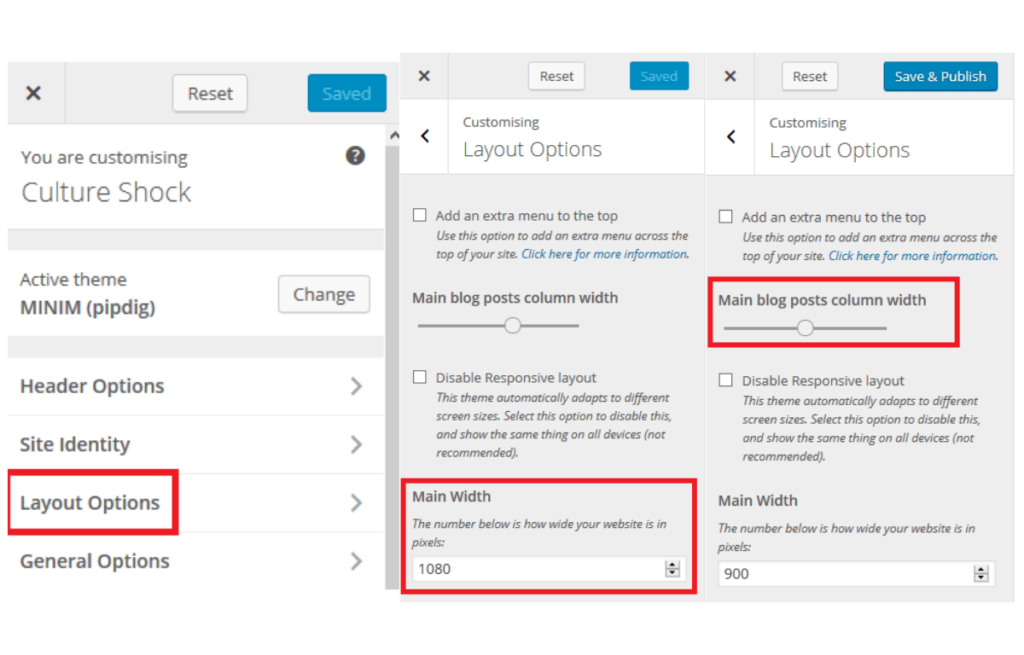Click the Main Width field showing 1080
Viewport: 1024px width, 655px height.
(549, 569)
